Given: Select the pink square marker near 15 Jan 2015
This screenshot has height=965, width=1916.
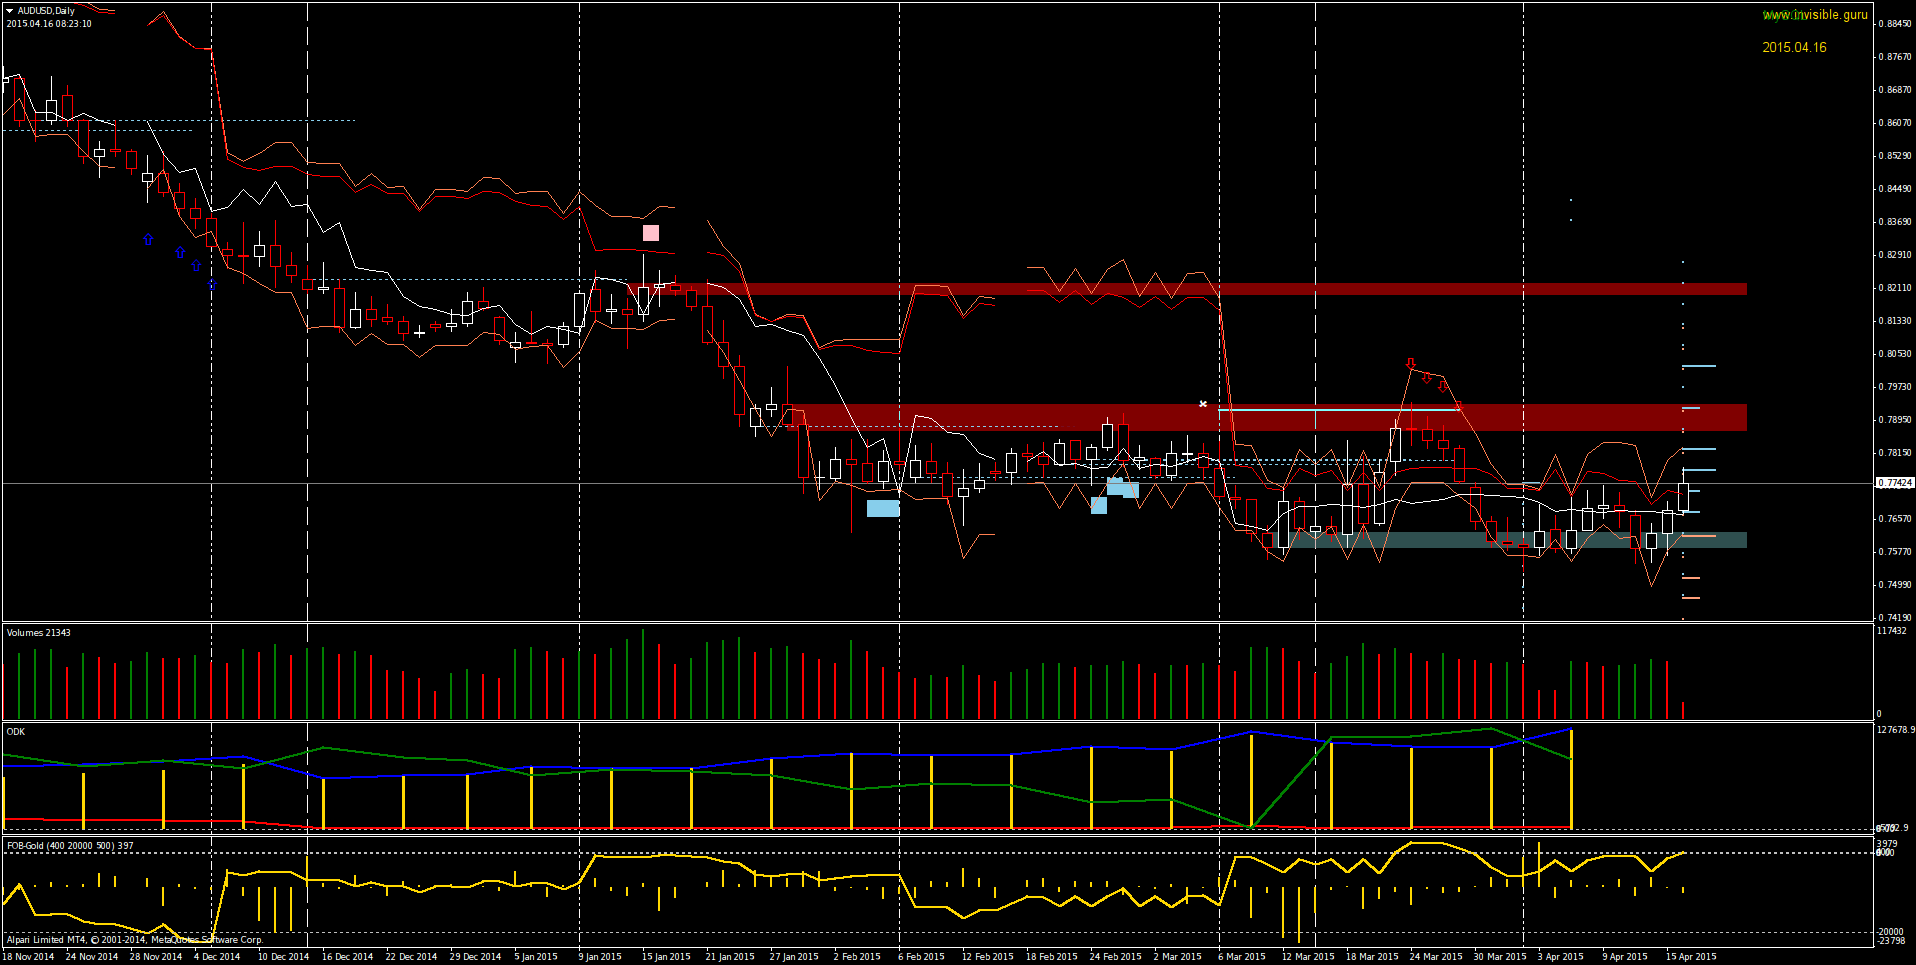Looking at the screenshot, I should click(651, 233).
